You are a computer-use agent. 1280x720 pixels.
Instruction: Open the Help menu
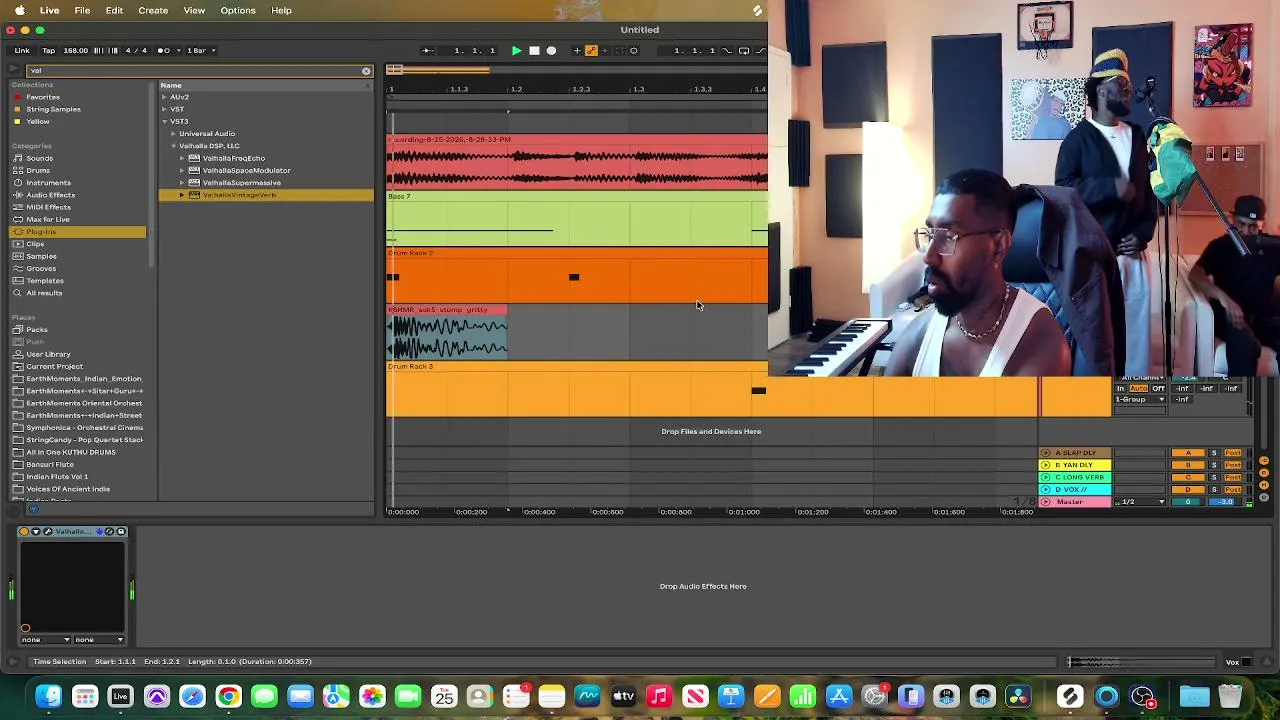tap(281, 10)
